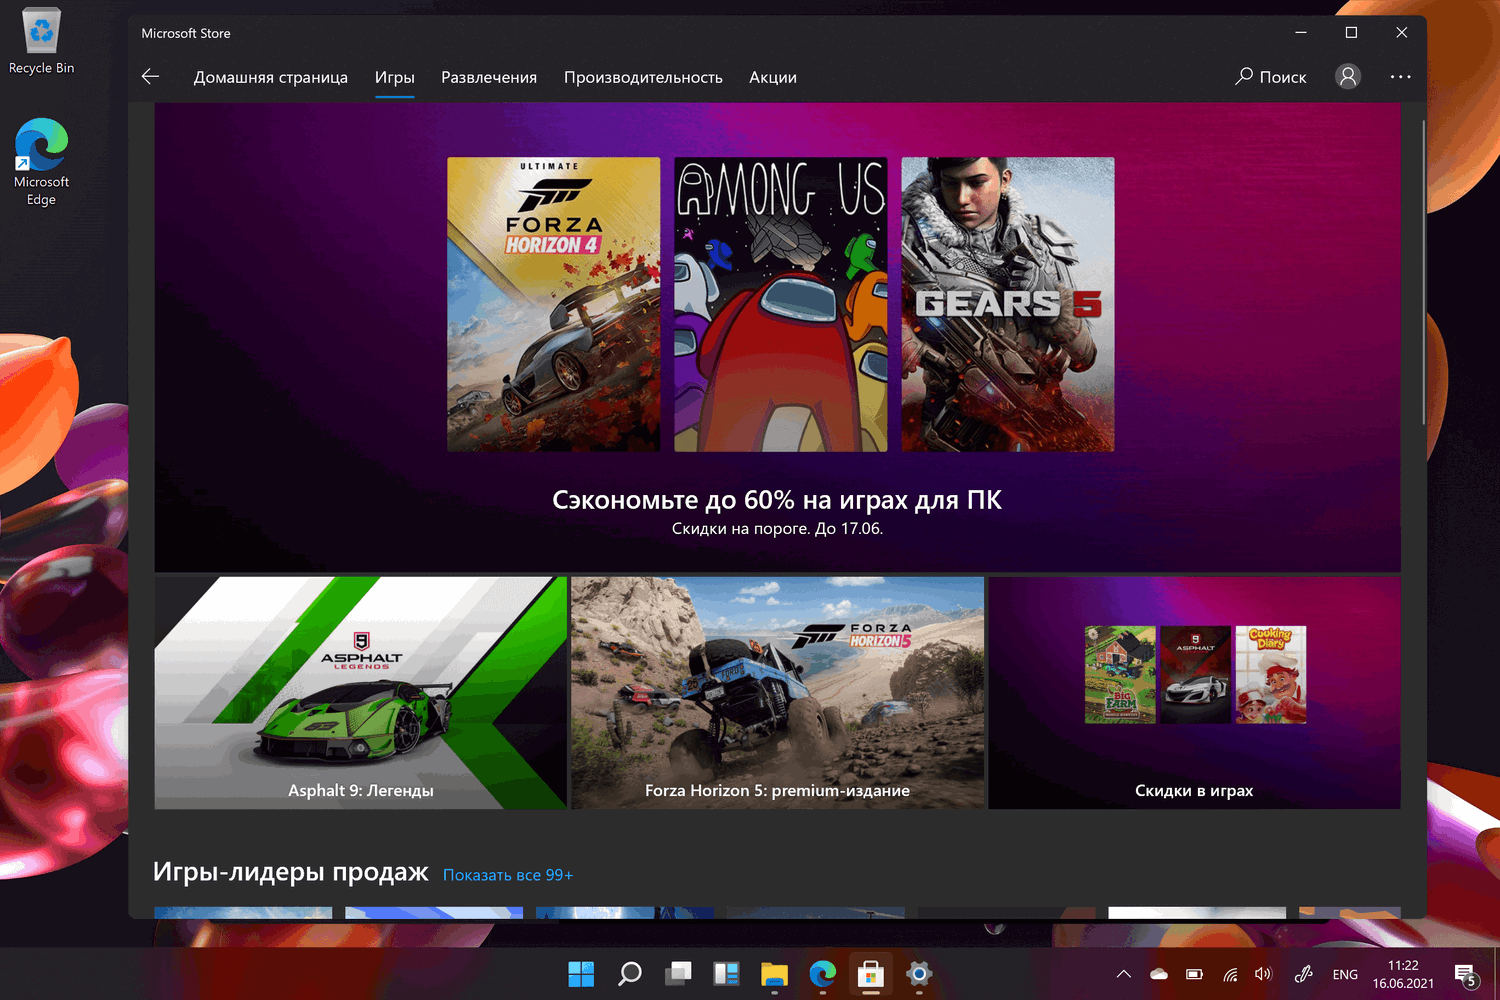Image resolution: width=1500 pixels, height=1000 pixels.
Task: Select the Microsoft Edge desktop shortcut
Action: click(x=41, y=162)
